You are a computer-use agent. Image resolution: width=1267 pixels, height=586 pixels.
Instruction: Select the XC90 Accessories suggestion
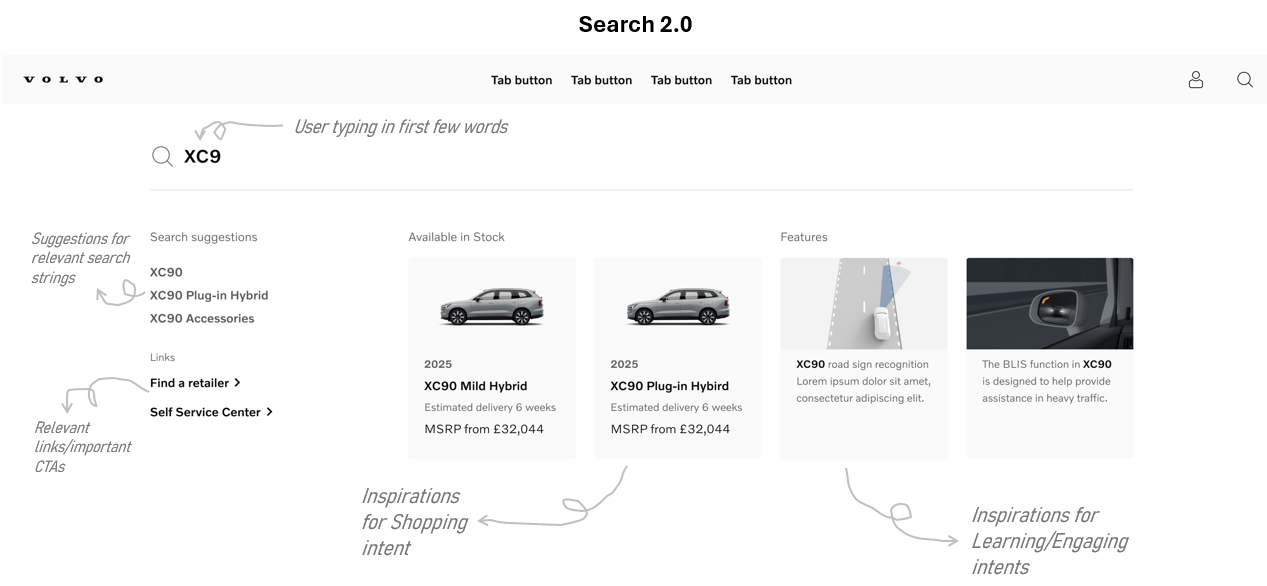202,318
